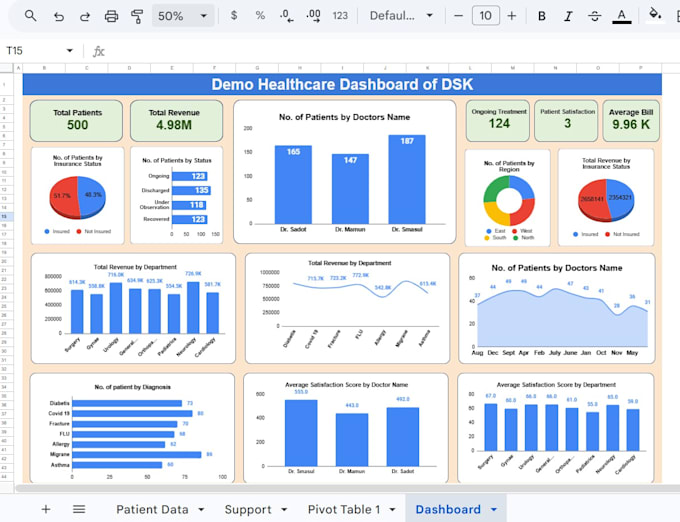This screenshot has width=680, height=522.
Task: Click the search magnifier icon in toolbar
Action: (30, 16)
